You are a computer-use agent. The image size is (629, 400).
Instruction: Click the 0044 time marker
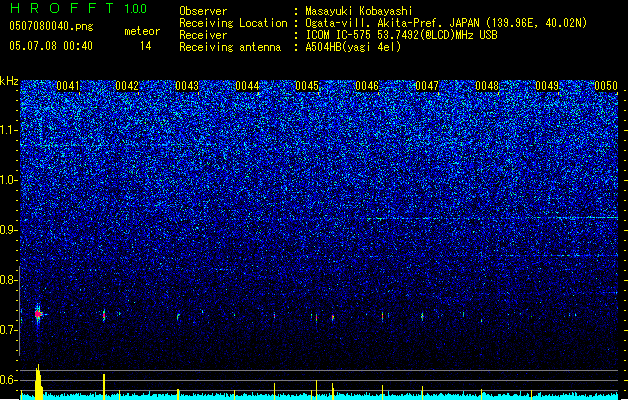[247, 86]
